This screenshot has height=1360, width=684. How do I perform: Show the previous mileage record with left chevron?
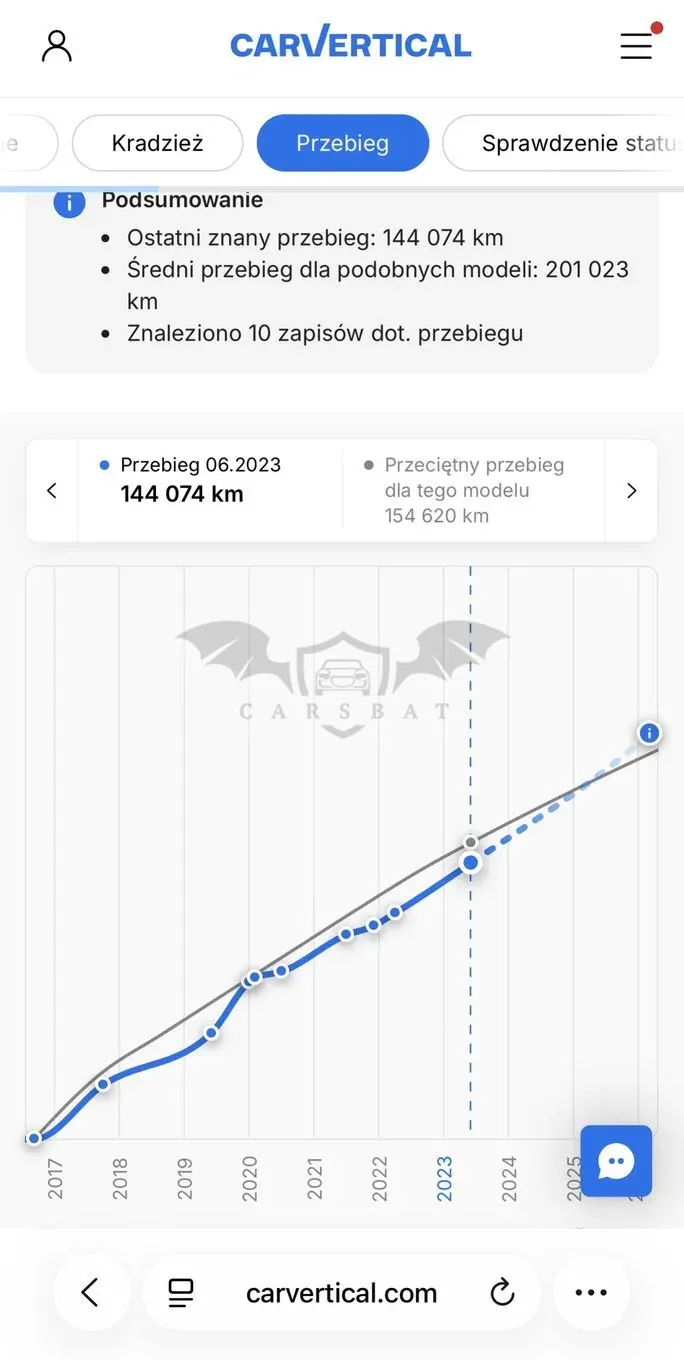pyautogui.click(x=52, y=491)
